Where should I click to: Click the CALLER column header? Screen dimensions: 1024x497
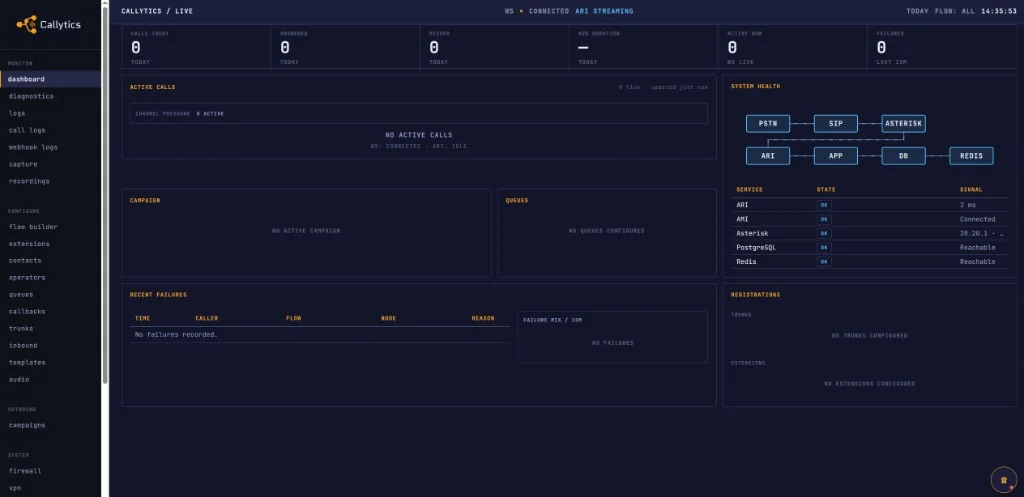pos(207,319)
